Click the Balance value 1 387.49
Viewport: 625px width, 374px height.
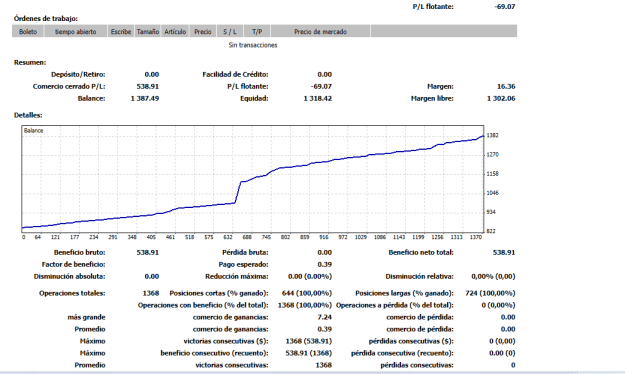[x=145, y=98]
